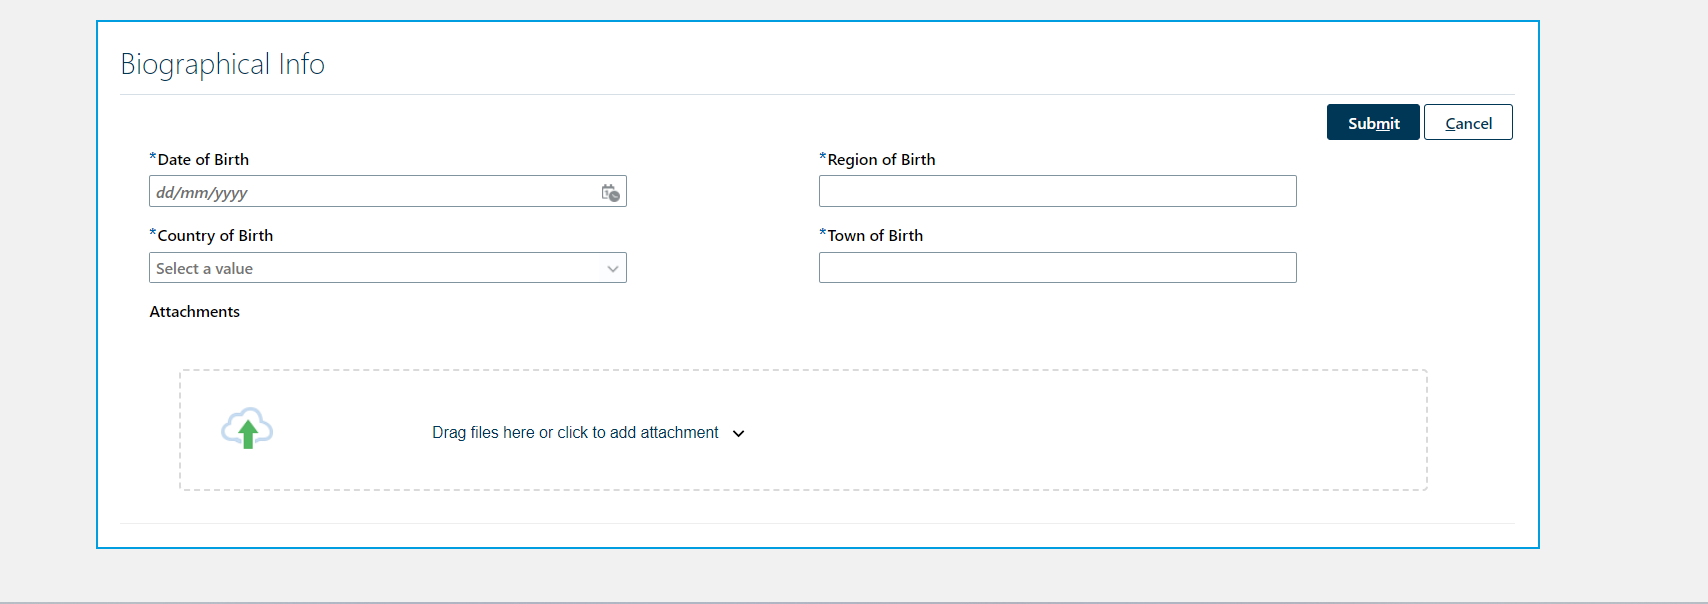Open the Date of Birth calendar picker icon
This screenshot has height=604, width=1708.
(610, 193)
